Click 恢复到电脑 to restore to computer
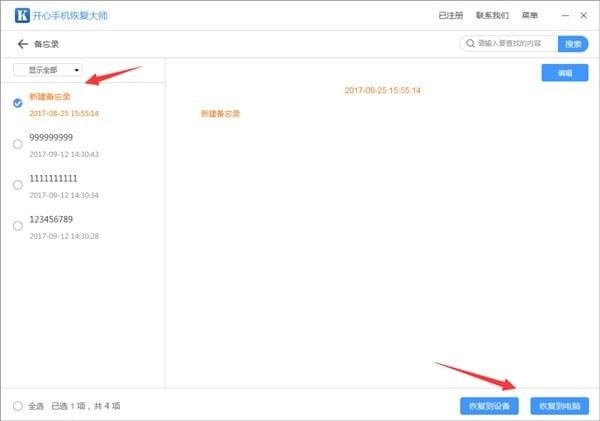The image size is (600, 421). pos(560,406)
